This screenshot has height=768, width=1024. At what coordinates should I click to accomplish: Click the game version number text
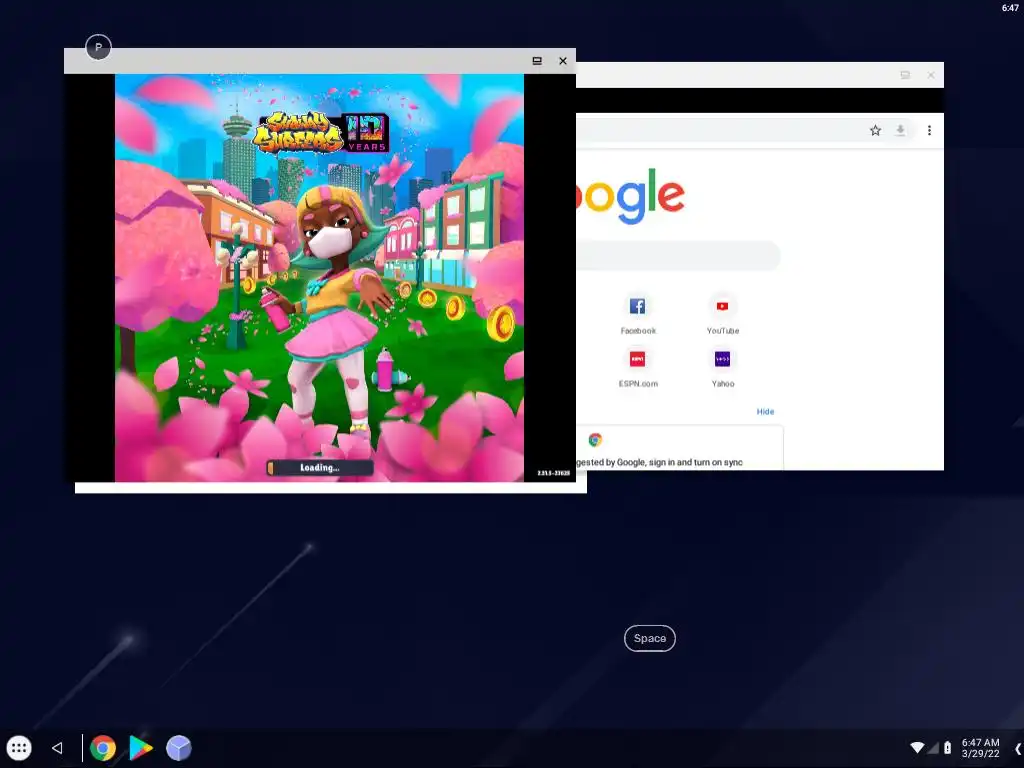(x=553, y=473)
